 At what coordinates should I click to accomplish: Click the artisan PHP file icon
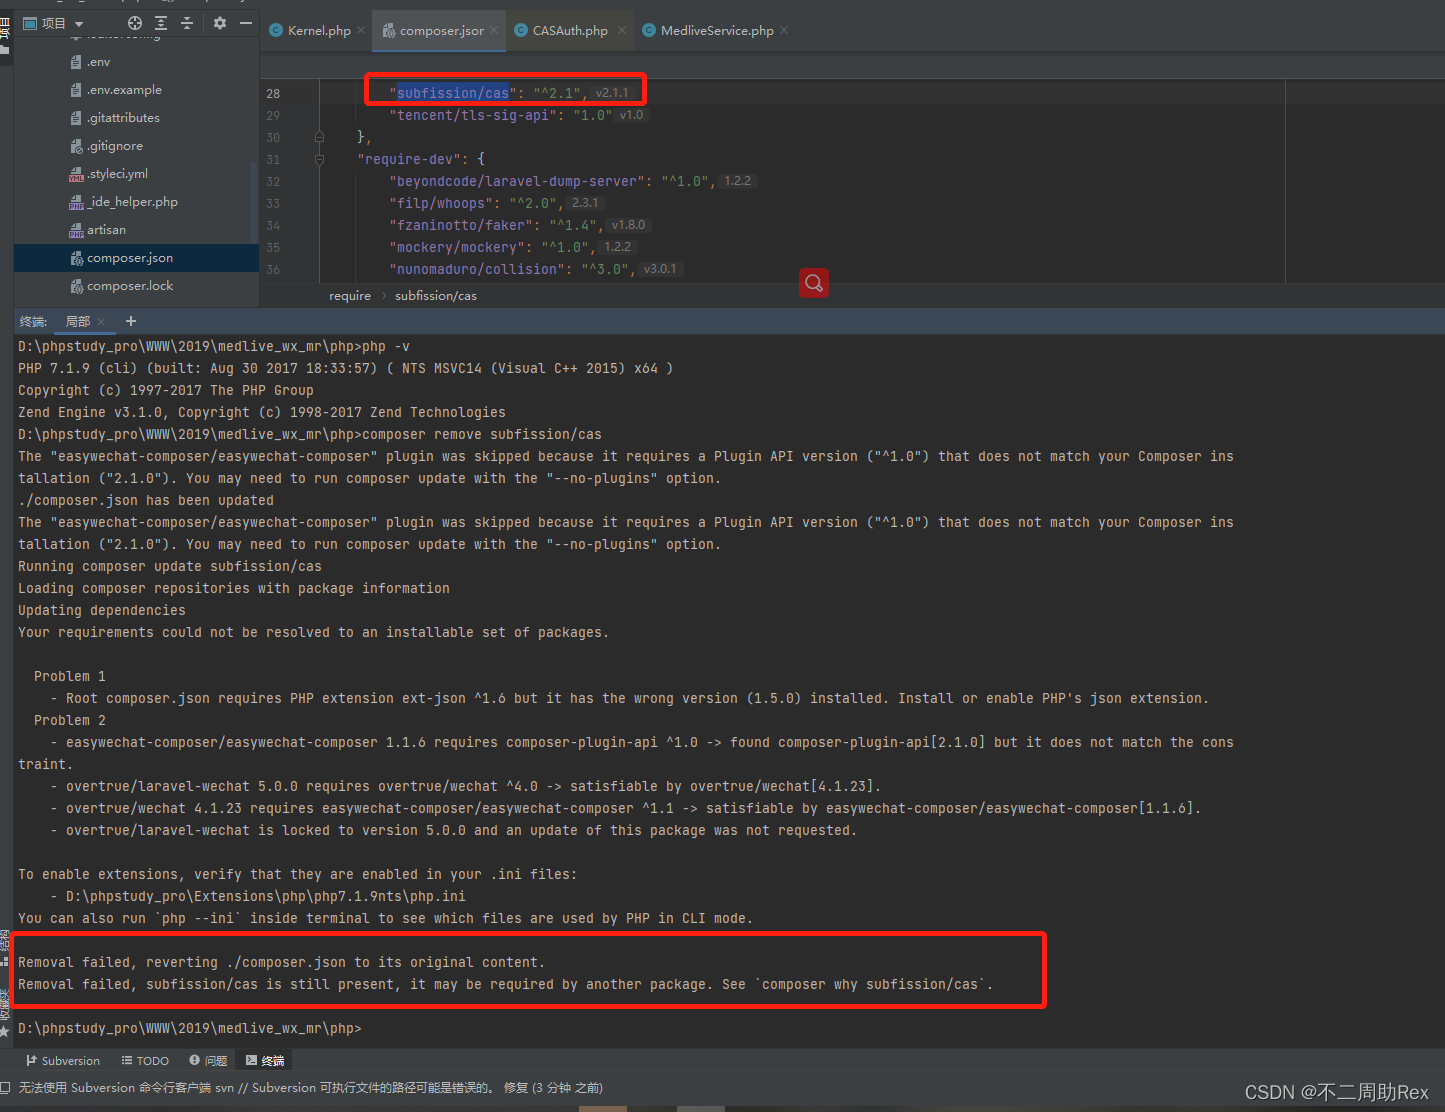76,230
